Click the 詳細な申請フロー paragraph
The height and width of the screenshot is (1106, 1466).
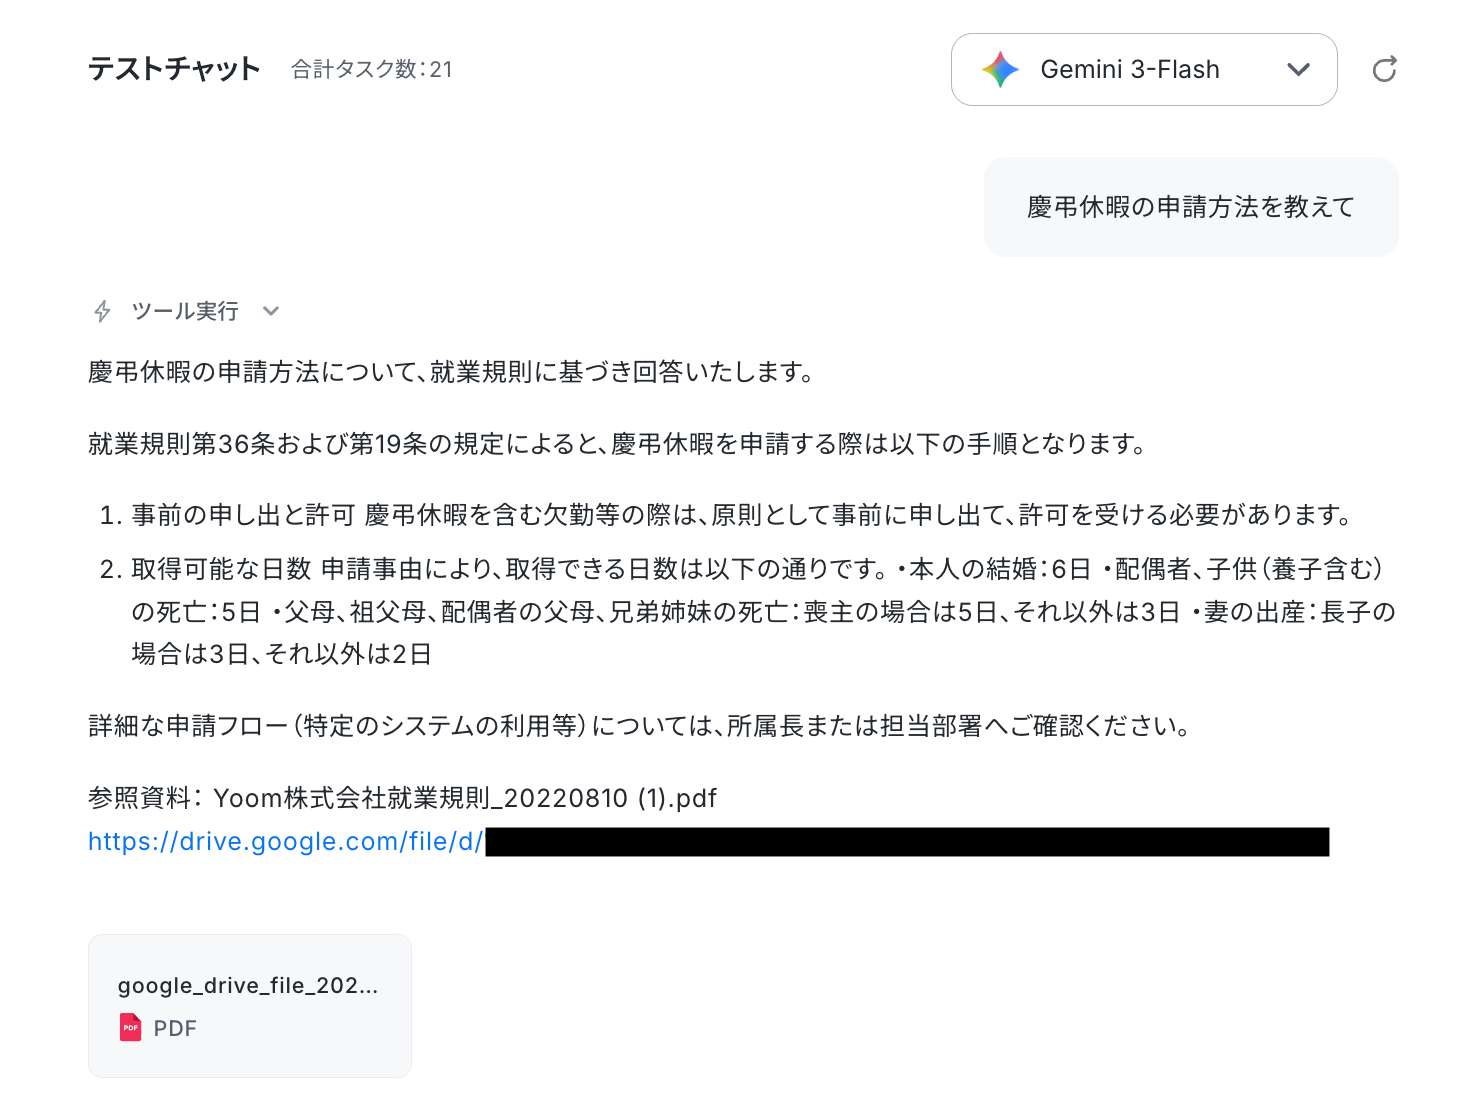point(641,726)
